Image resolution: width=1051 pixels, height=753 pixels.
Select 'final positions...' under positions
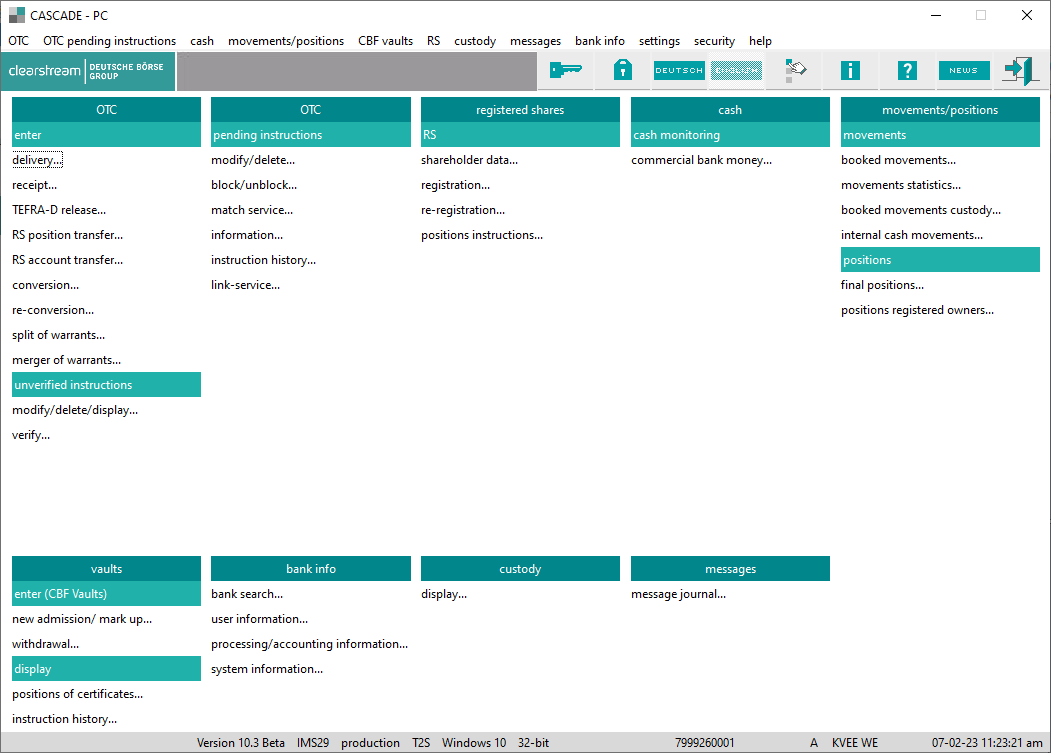(x=882, y=285)
